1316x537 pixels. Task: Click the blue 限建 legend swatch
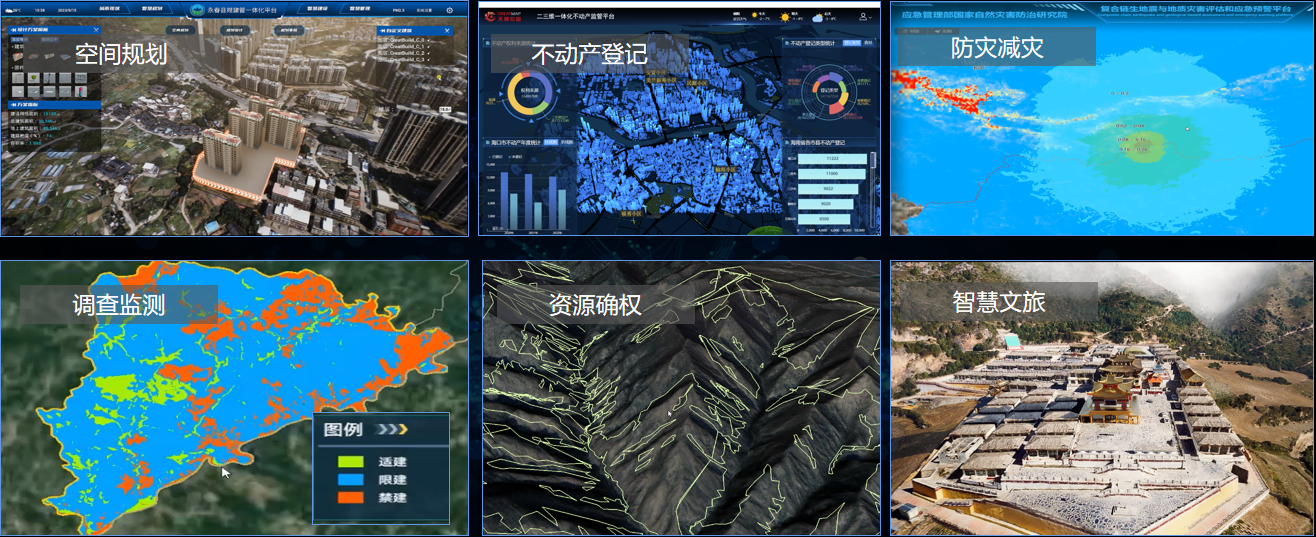(x=350, y=480)
